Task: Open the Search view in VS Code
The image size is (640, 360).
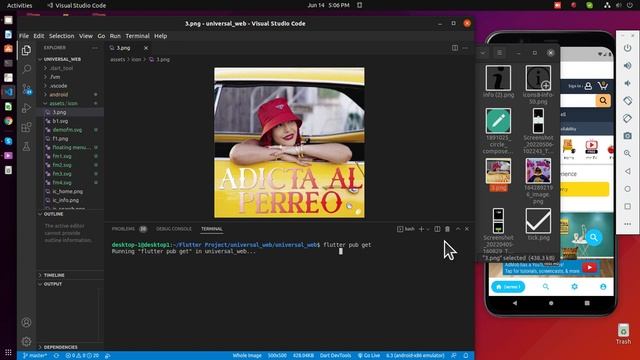Action: (x=27, y=69)
